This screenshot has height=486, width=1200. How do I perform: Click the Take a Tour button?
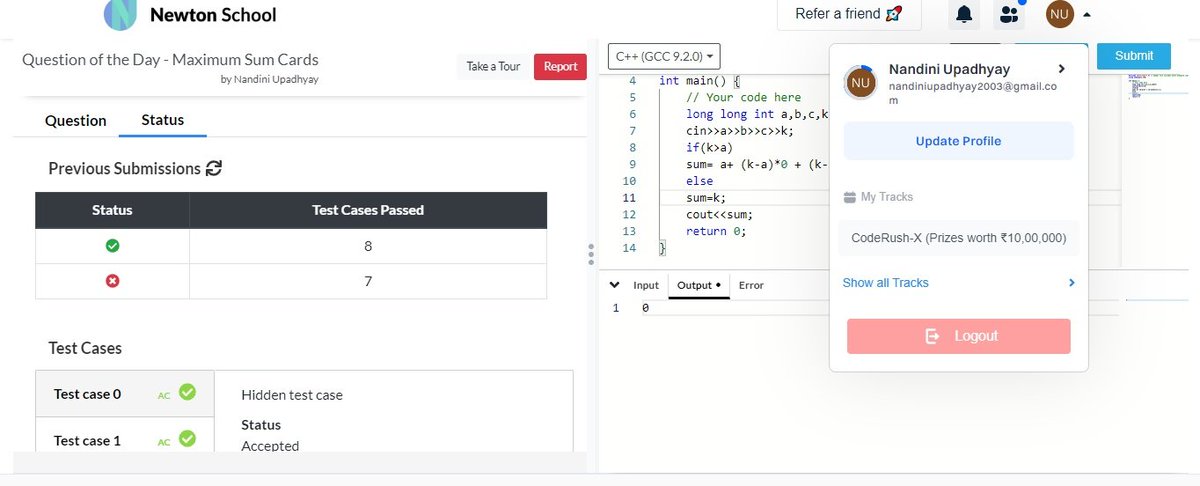coord(494,66)
